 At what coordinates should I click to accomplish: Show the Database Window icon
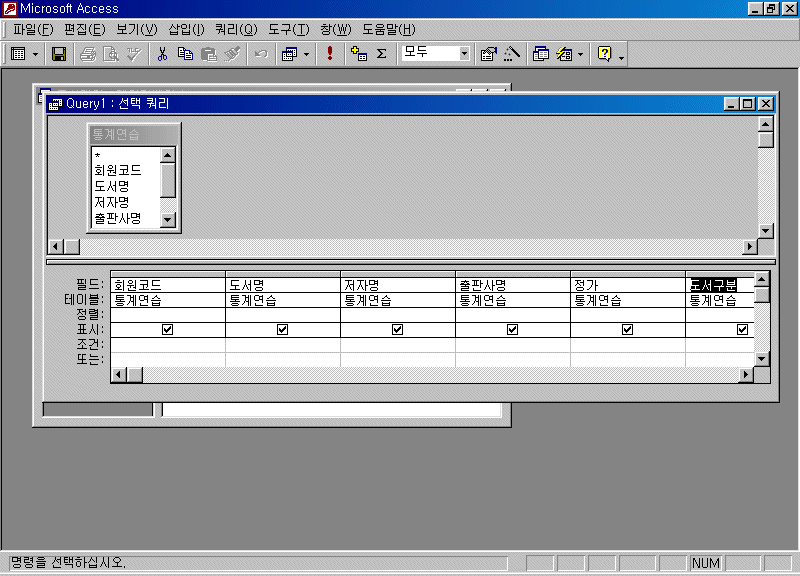click(541, 54)
